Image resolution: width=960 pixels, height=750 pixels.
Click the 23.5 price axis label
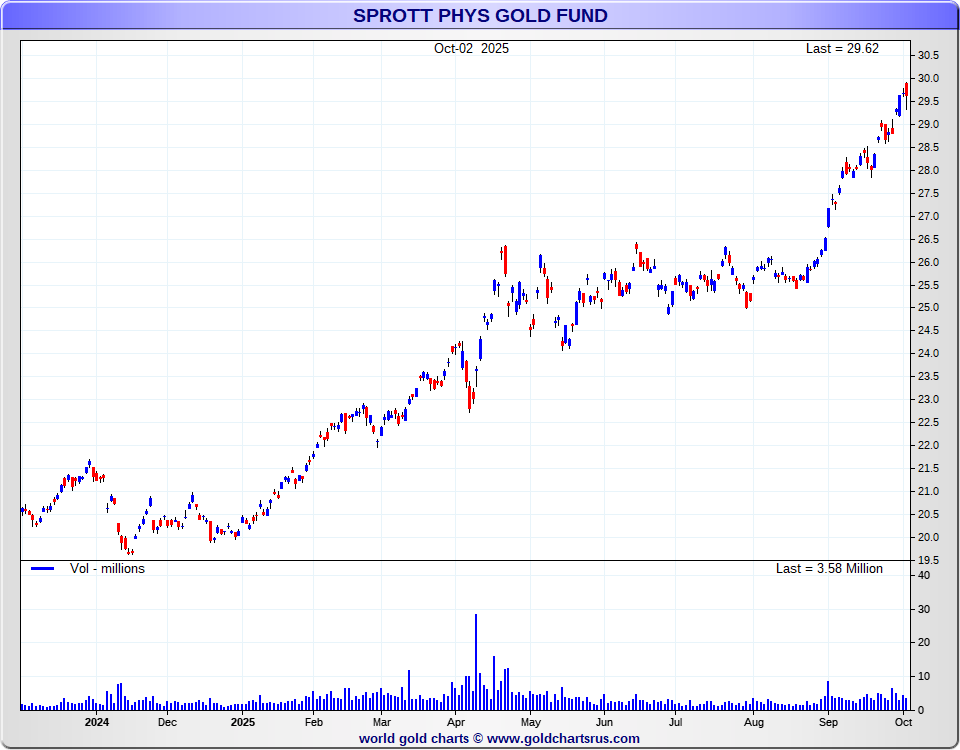tap(928, 377)
